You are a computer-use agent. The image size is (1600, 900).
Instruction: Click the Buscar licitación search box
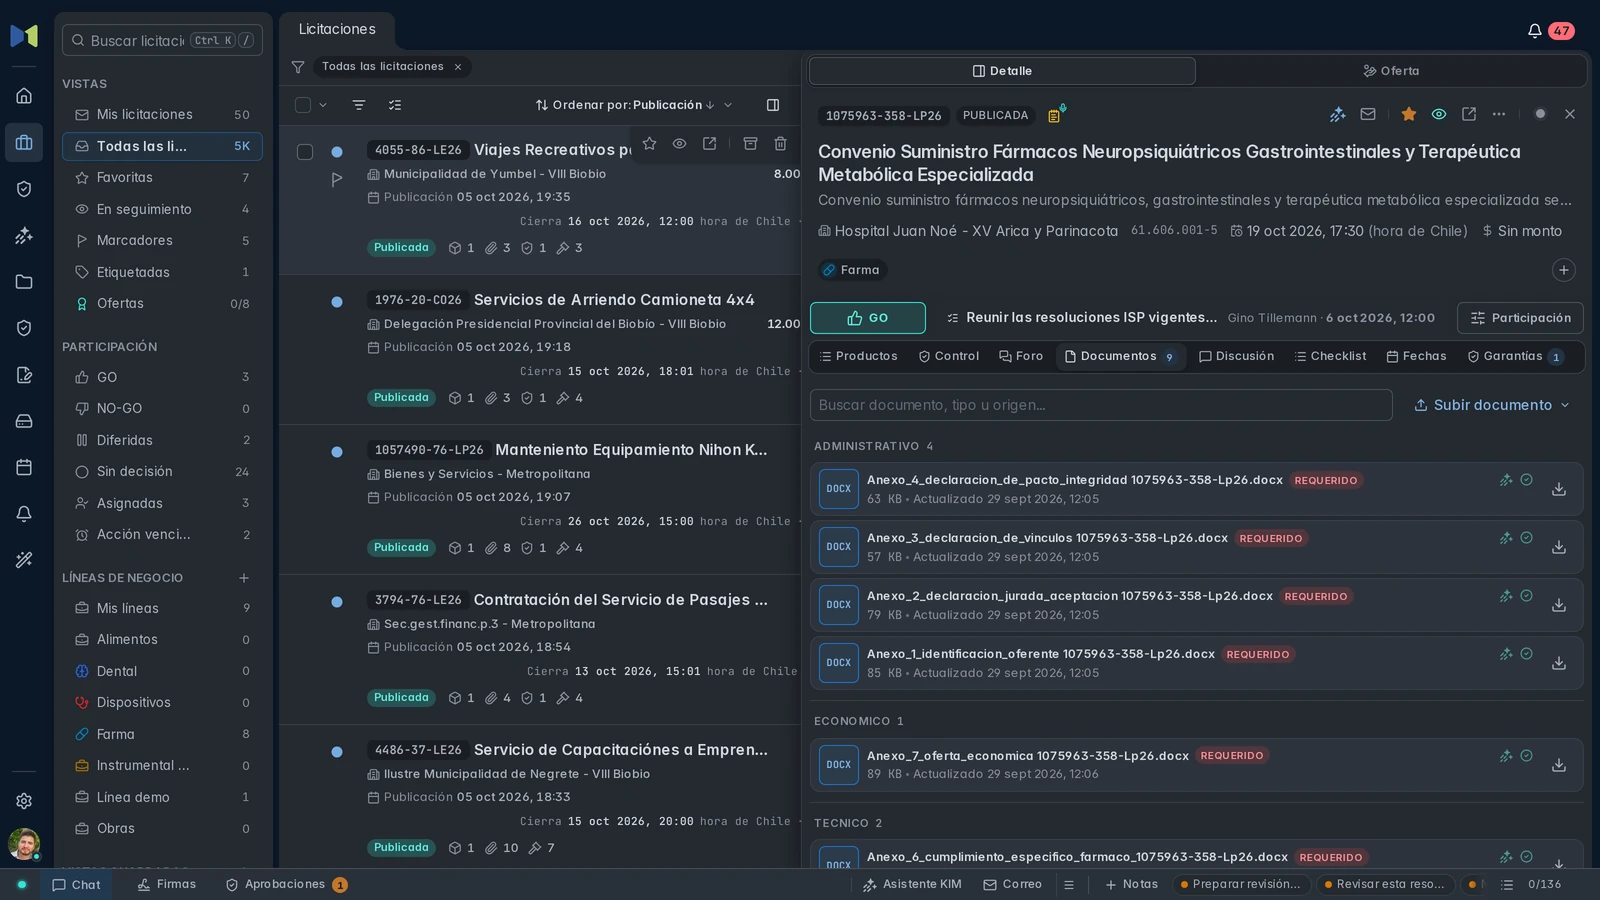(x=162, y=40)
